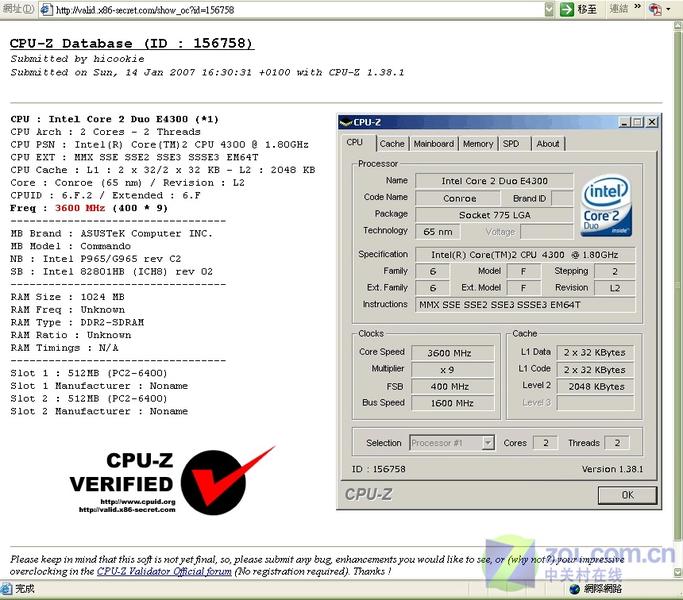
Task: Click the Cores count field
Action: (545, 443)
